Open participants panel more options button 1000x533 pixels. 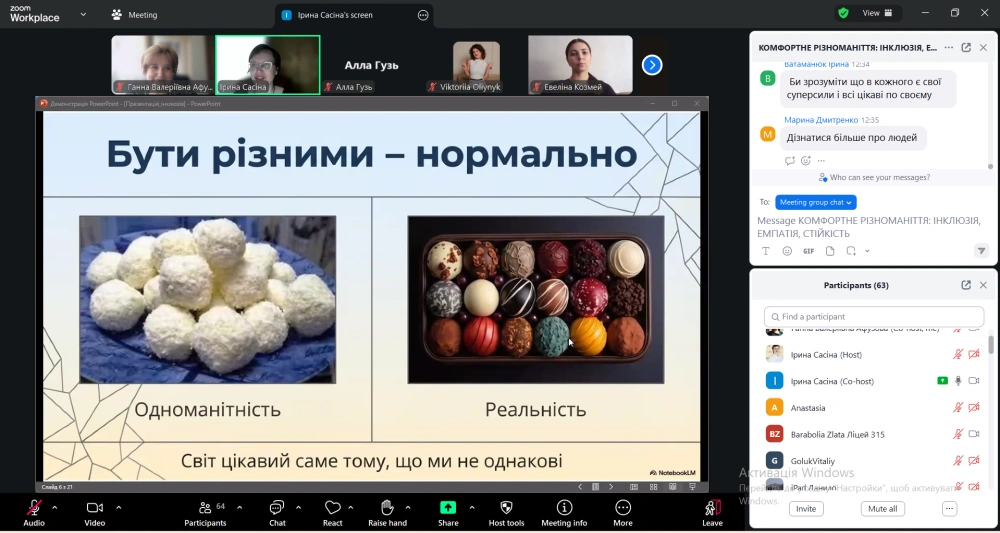(950, 509)
